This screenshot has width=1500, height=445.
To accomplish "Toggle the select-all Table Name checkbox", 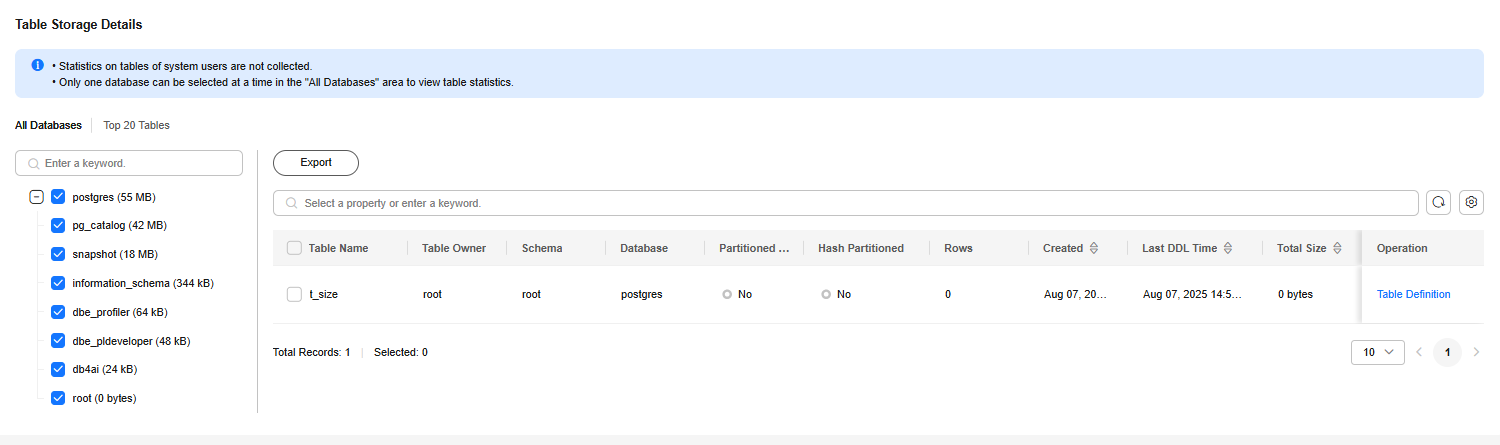I will click(x=294, y=248).
